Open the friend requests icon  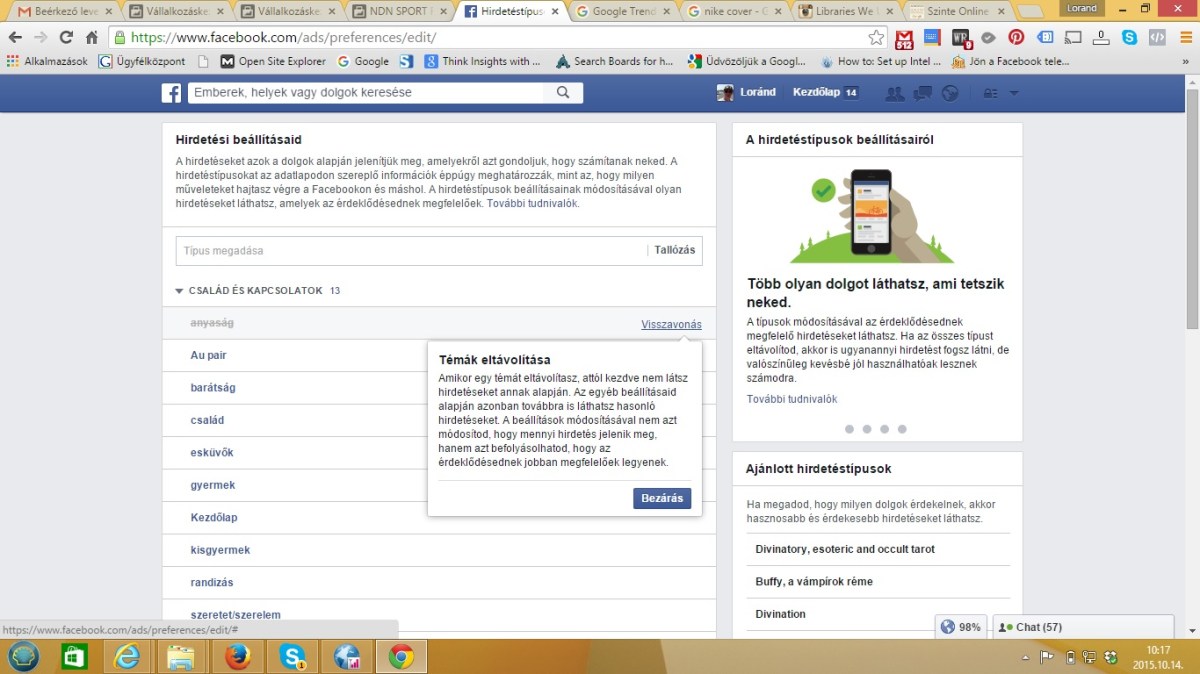(894, 93)
